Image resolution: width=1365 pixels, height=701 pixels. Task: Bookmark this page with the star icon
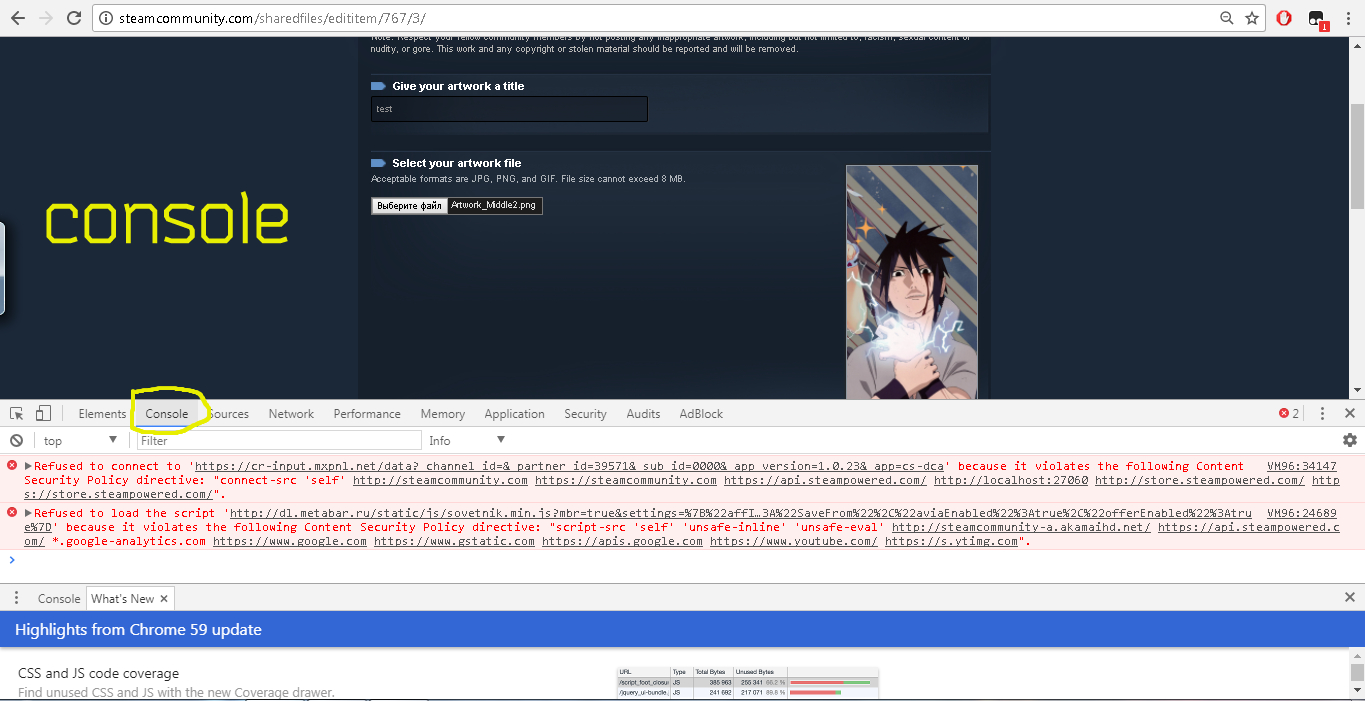pyautogui.click(x=1252, y=18)
